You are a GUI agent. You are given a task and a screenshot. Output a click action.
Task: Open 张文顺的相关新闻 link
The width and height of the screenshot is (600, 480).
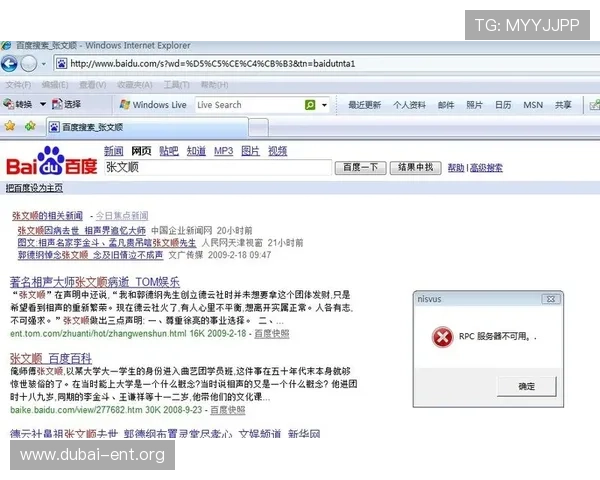tap(47, 216)
